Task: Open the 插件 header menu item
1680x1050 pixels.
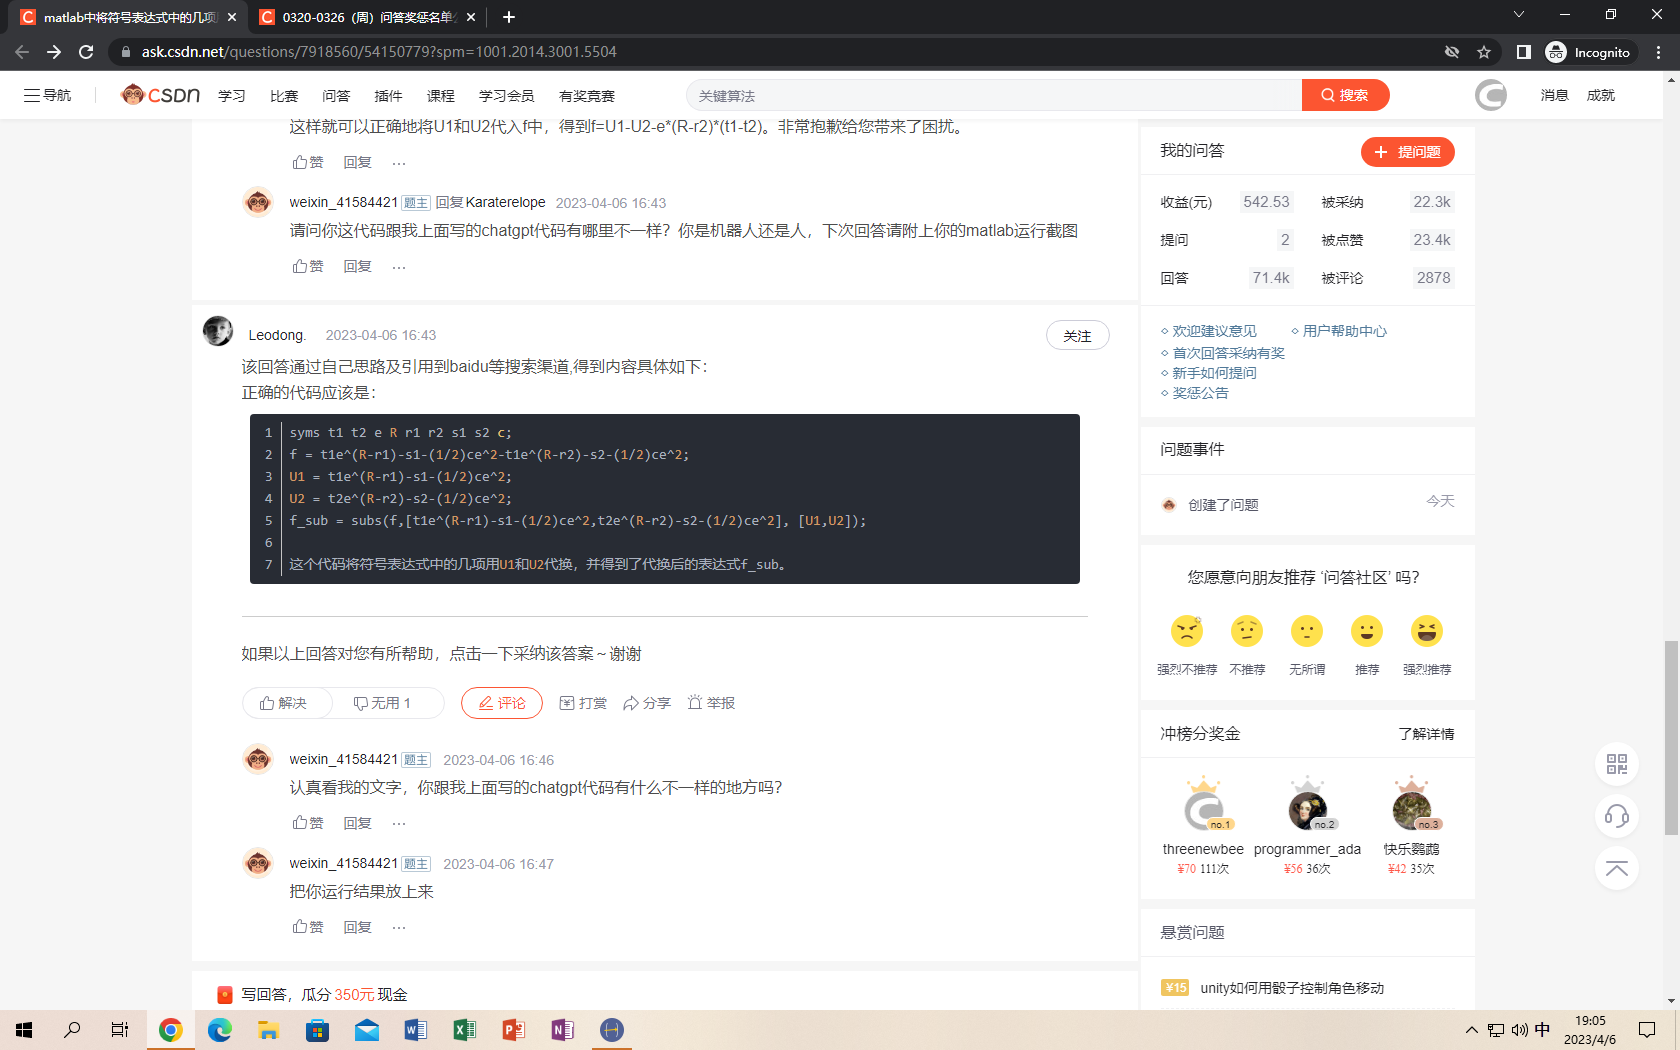Action: [388, 96]
